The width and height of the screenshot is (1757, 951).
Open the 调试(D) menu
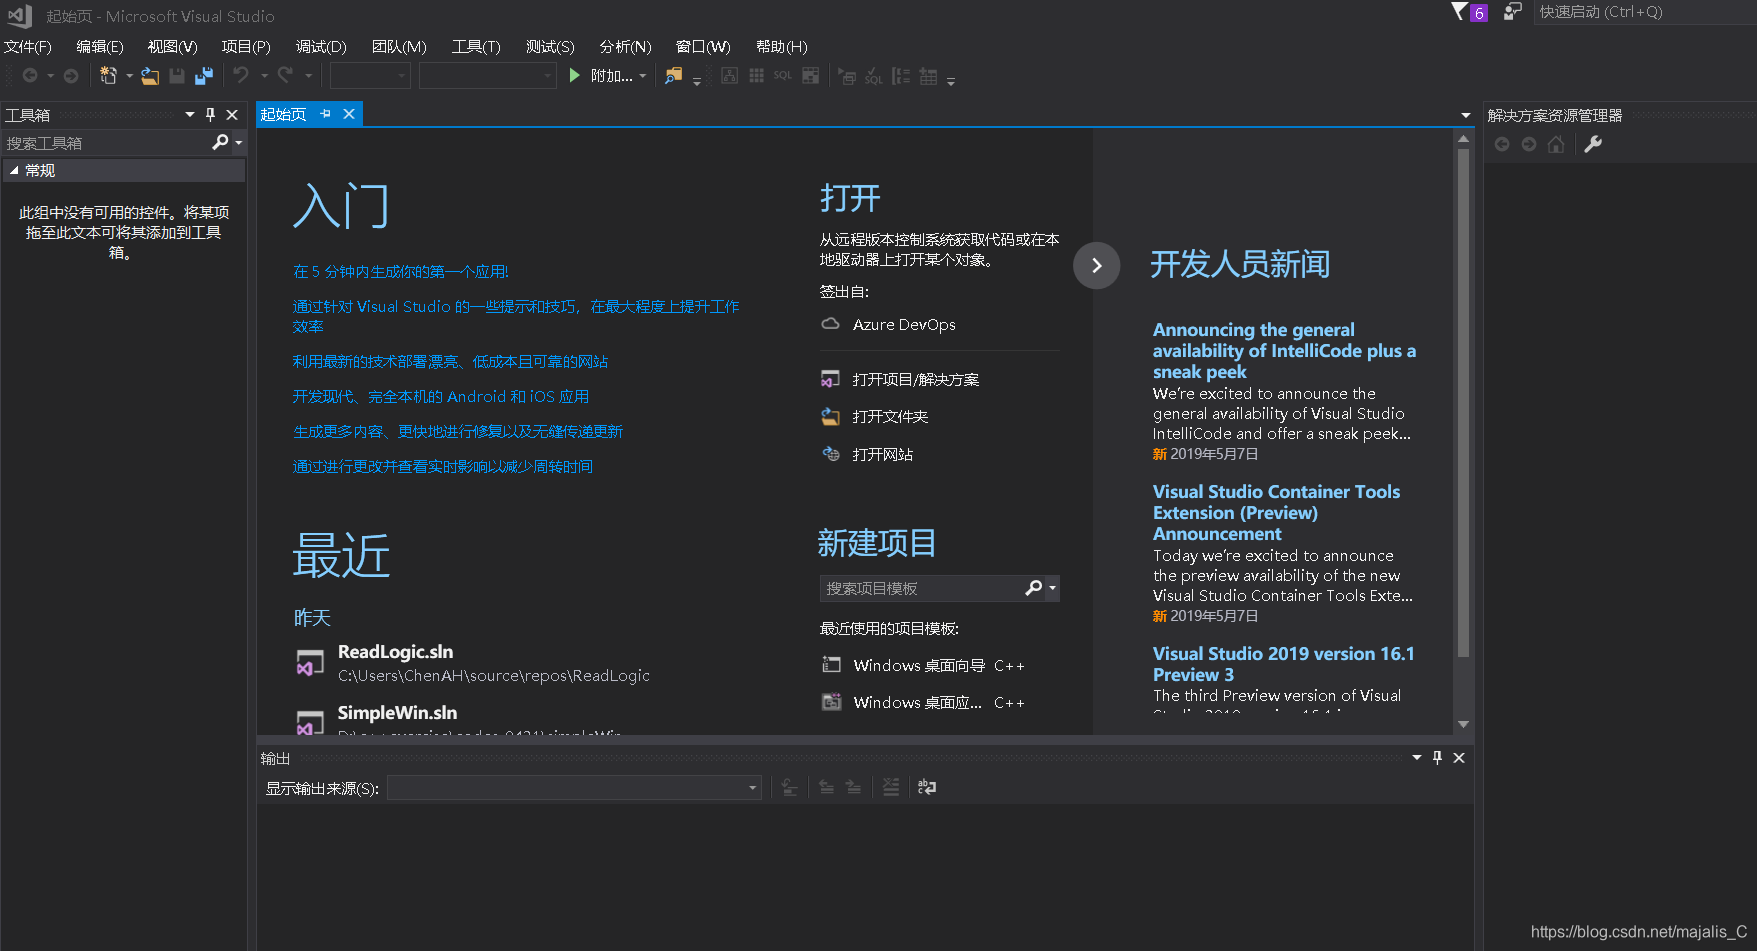pos(321,47)
